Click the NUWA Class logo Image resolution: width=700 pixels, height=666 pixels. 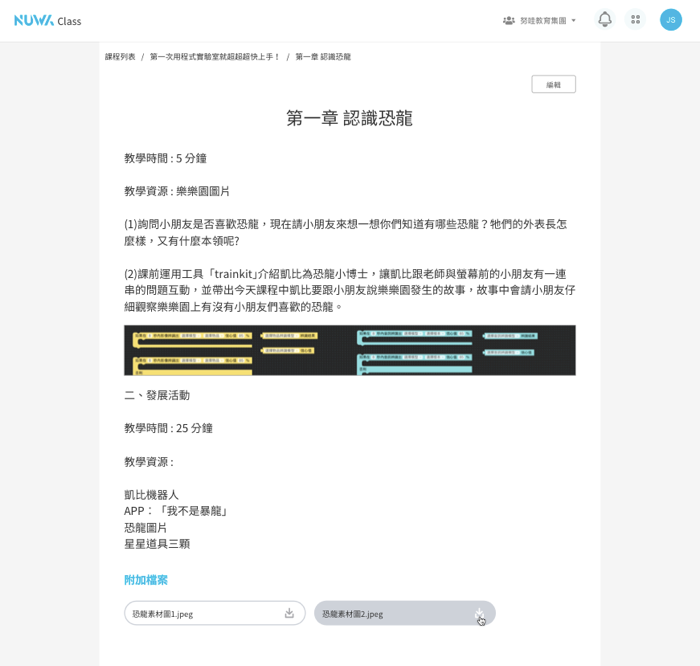(47, 20)
